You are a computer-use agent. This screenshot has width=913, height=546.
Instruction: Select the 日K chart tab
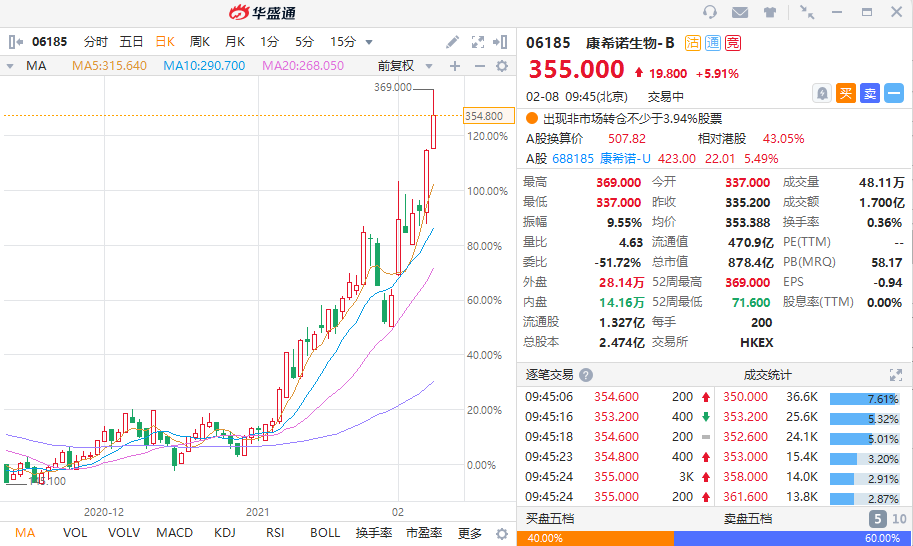coord(165,42)
